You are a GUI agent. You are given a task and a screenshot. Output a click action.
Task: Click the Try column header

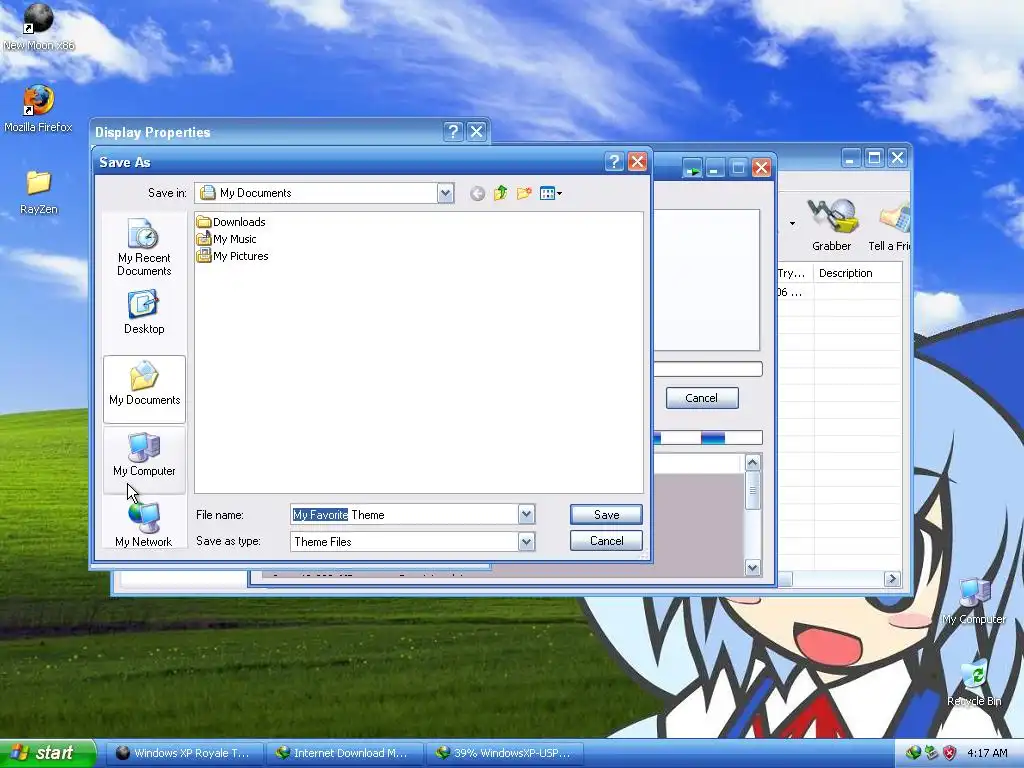(x=794, y=273)
